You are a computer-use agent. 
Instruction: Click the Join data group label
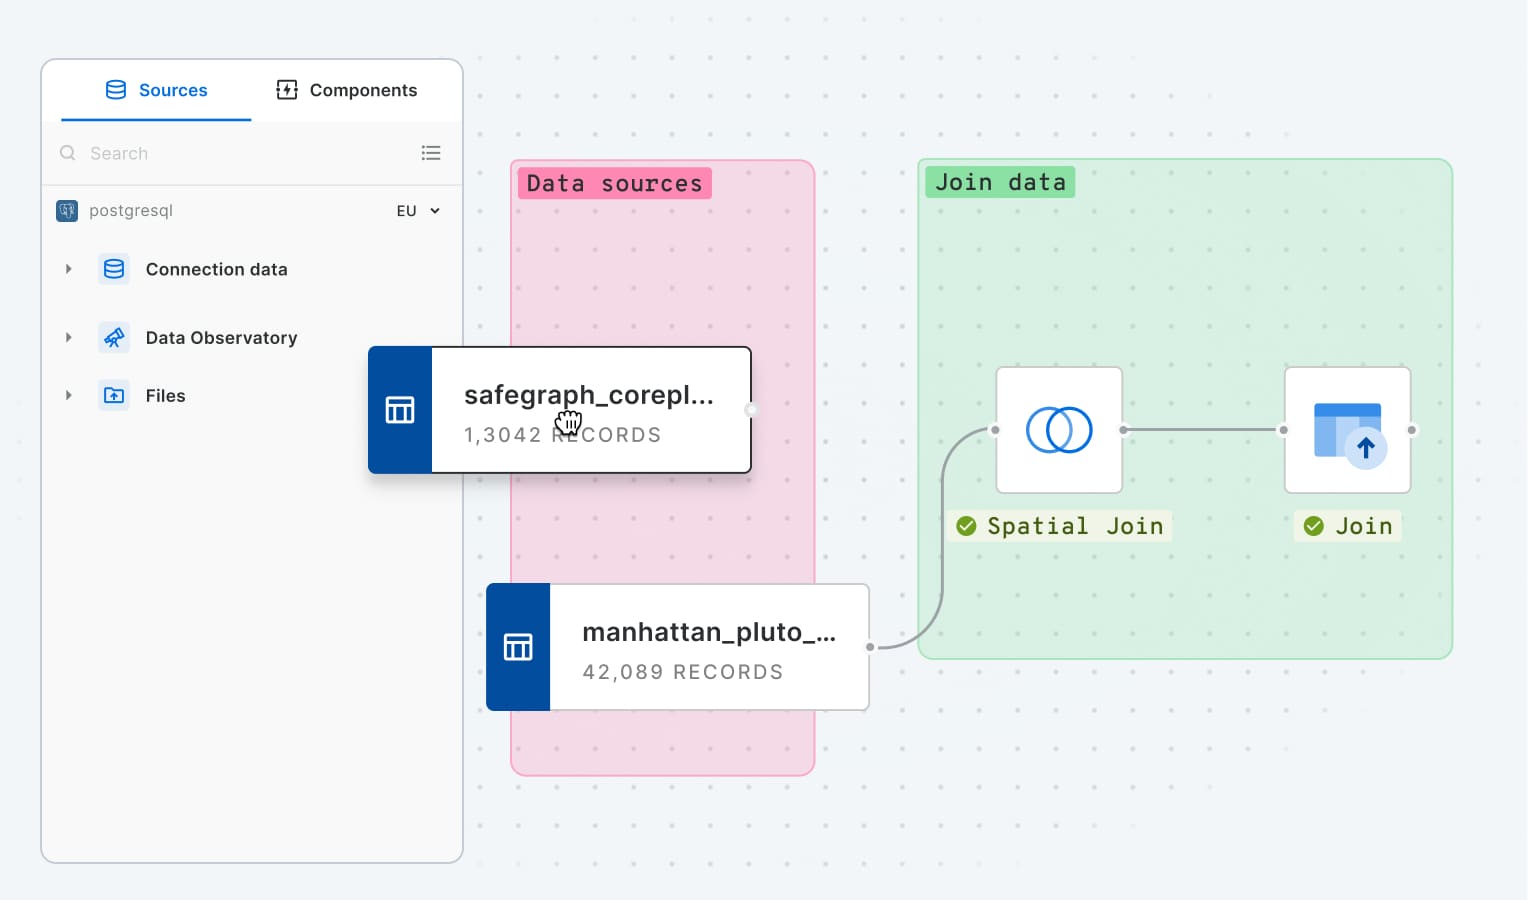(x=1000, y=183)
